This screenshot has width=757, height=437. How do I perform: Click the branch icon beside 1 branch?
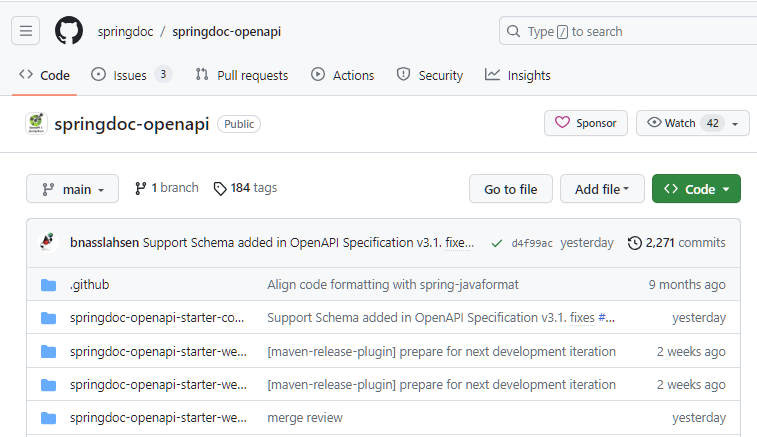(140, 188)
